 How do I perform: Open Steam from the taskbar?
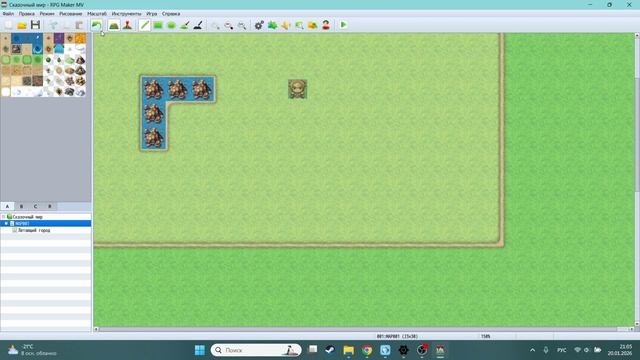(x=330, y=350)
